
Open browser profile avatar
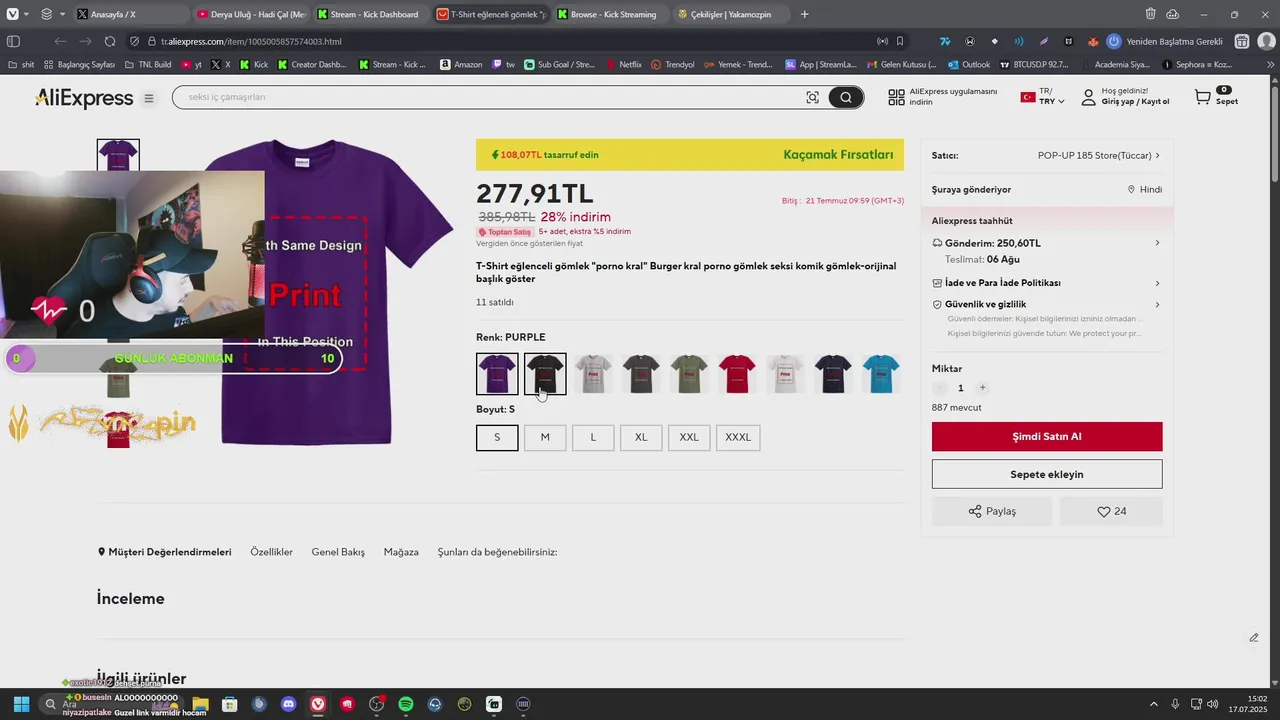pos(1266,41)
